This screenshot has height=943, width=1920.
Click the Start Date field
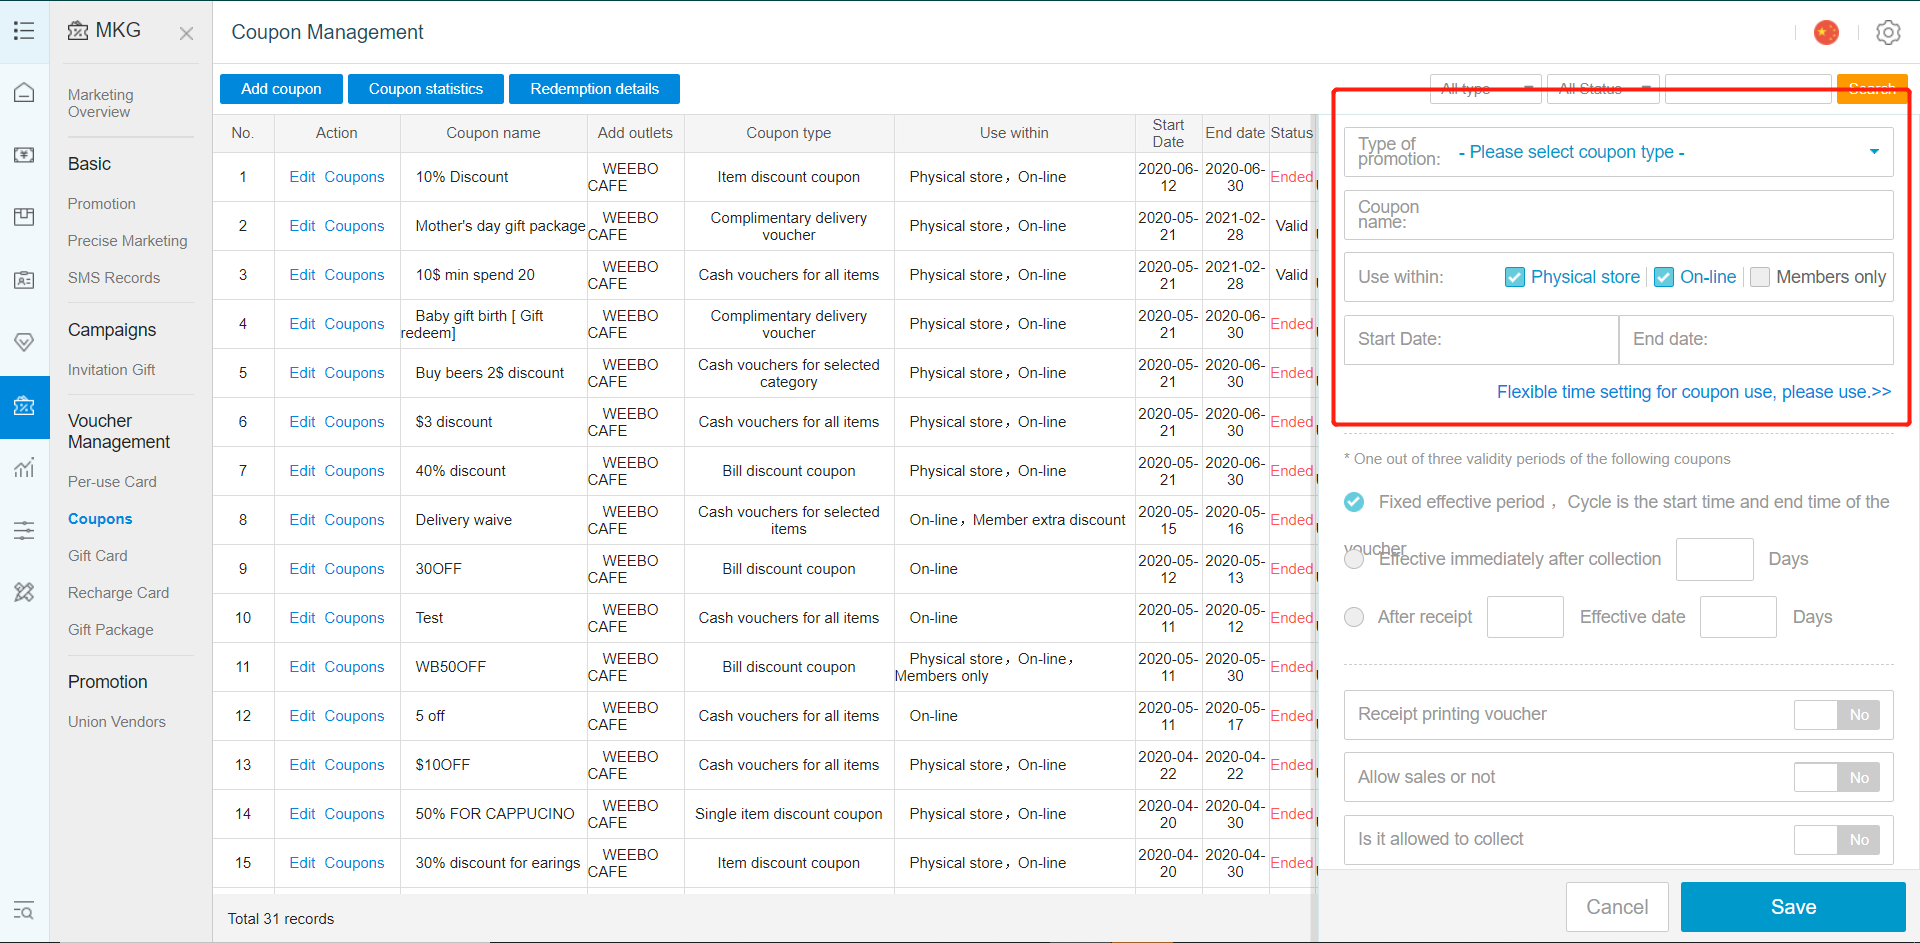point(1481,340)
